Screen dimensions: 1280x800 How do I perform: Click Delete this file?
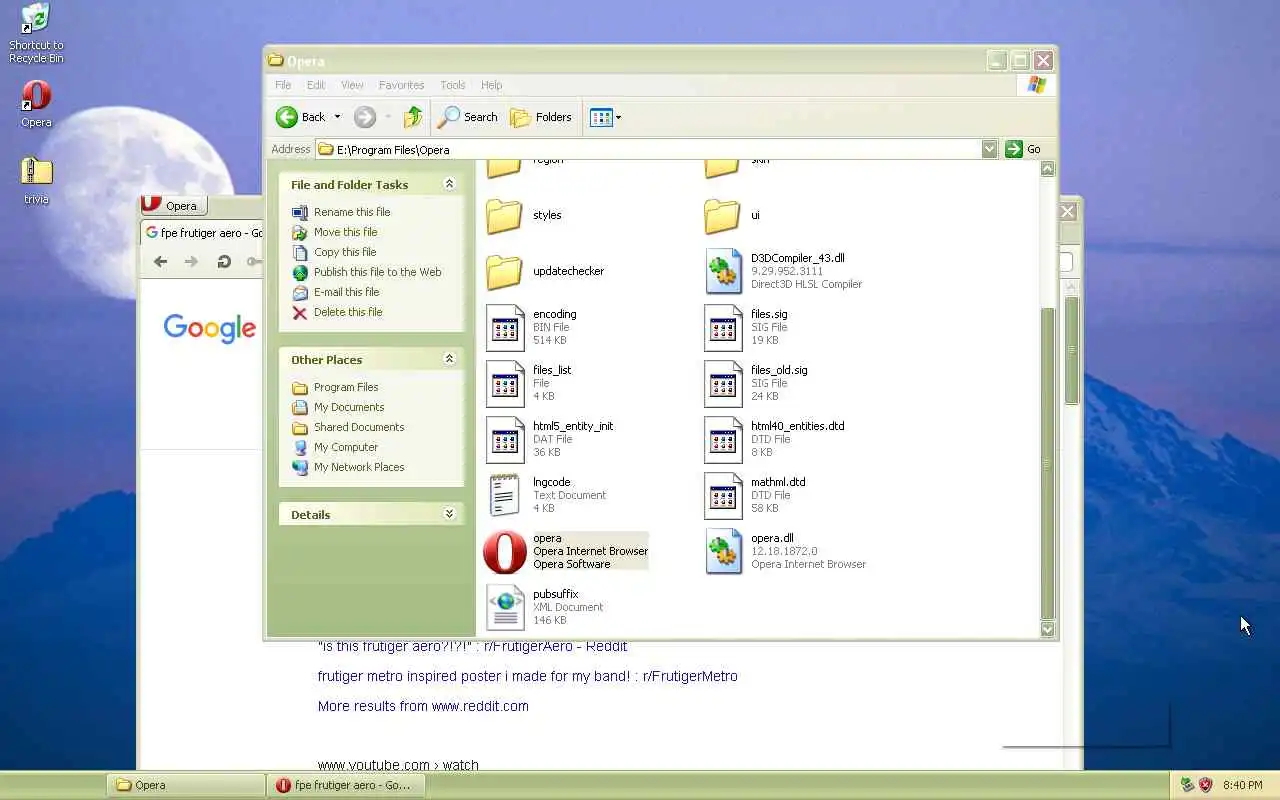(337, 312)
